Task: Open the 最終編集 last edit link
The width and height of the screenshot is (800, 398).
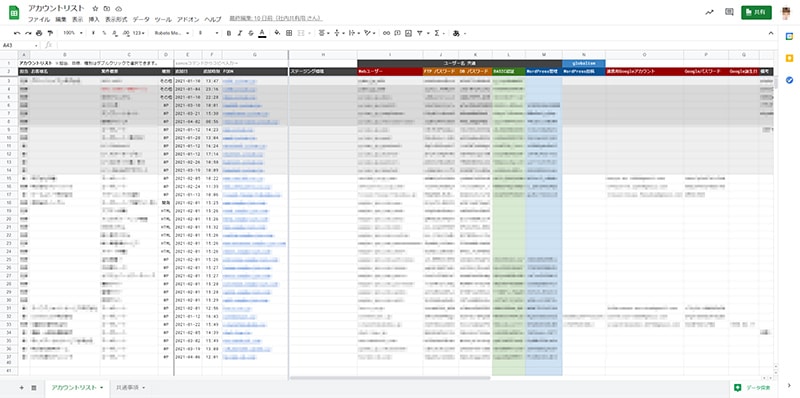Action: coord(276,19)
